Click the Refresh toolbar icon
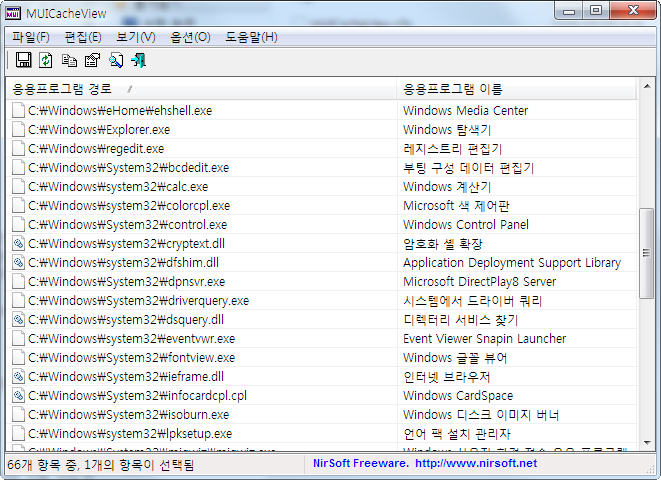The image size is (661, 480). point(46,61)
